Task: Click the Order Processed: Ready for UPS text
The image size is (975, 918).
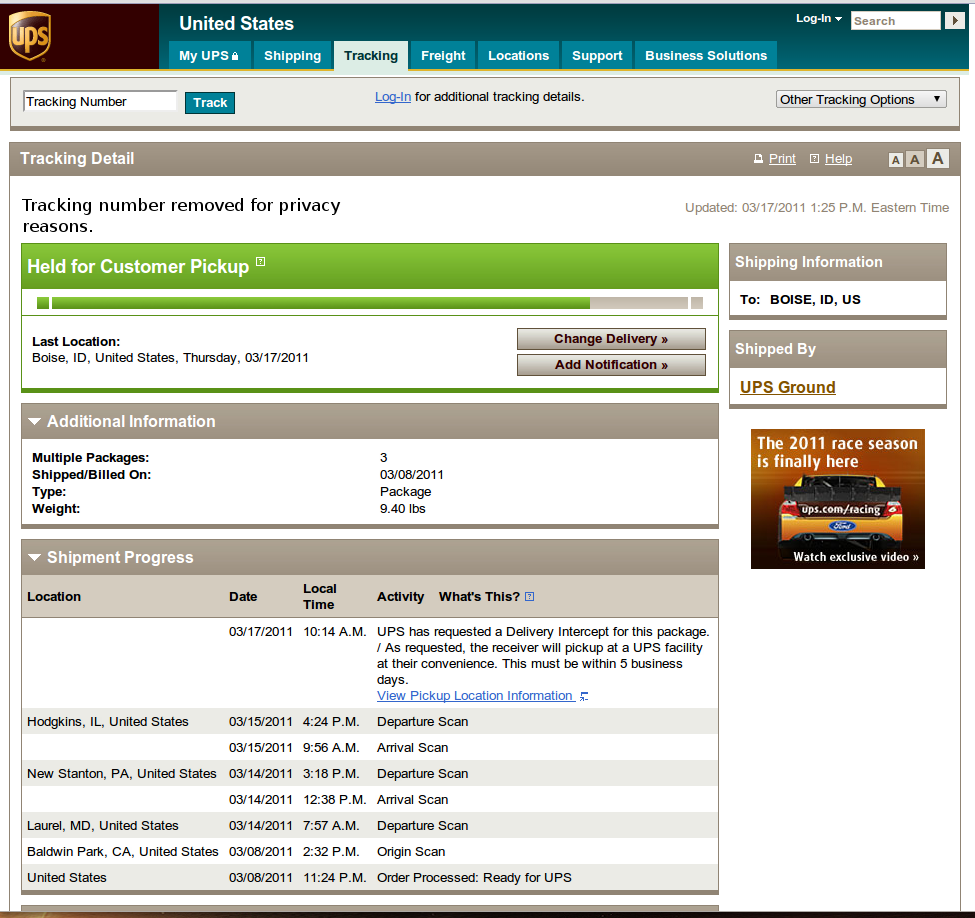Action: coord(474,878)
